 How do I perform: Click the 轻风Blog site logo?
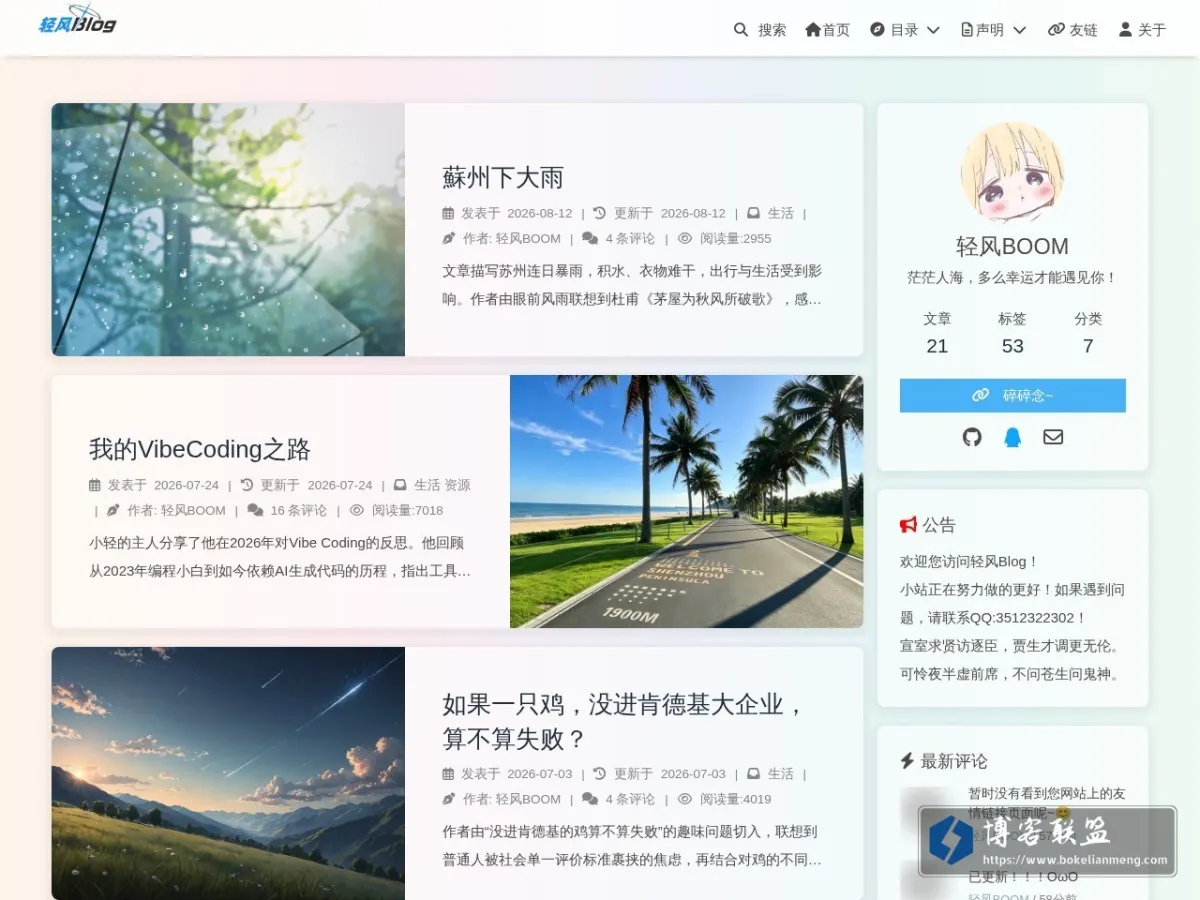78,19
